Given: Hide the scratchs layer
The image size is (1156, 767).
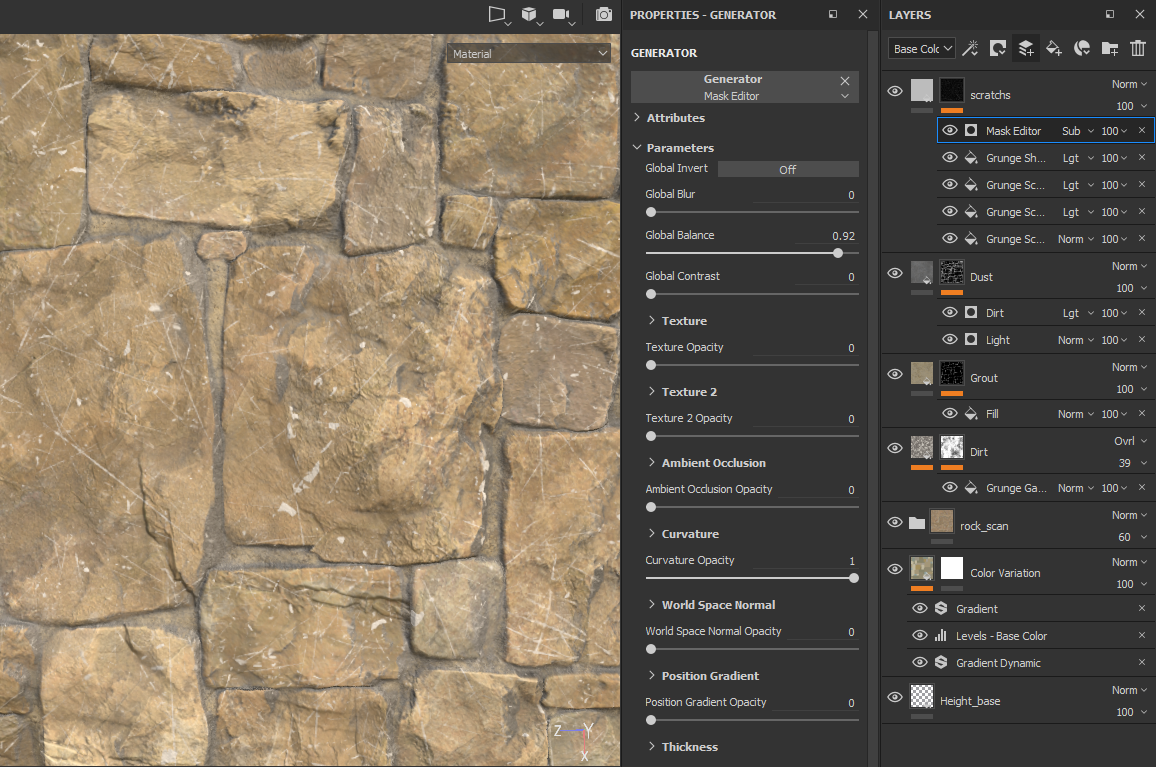Looking at the screenshot, I should point(895,91).
